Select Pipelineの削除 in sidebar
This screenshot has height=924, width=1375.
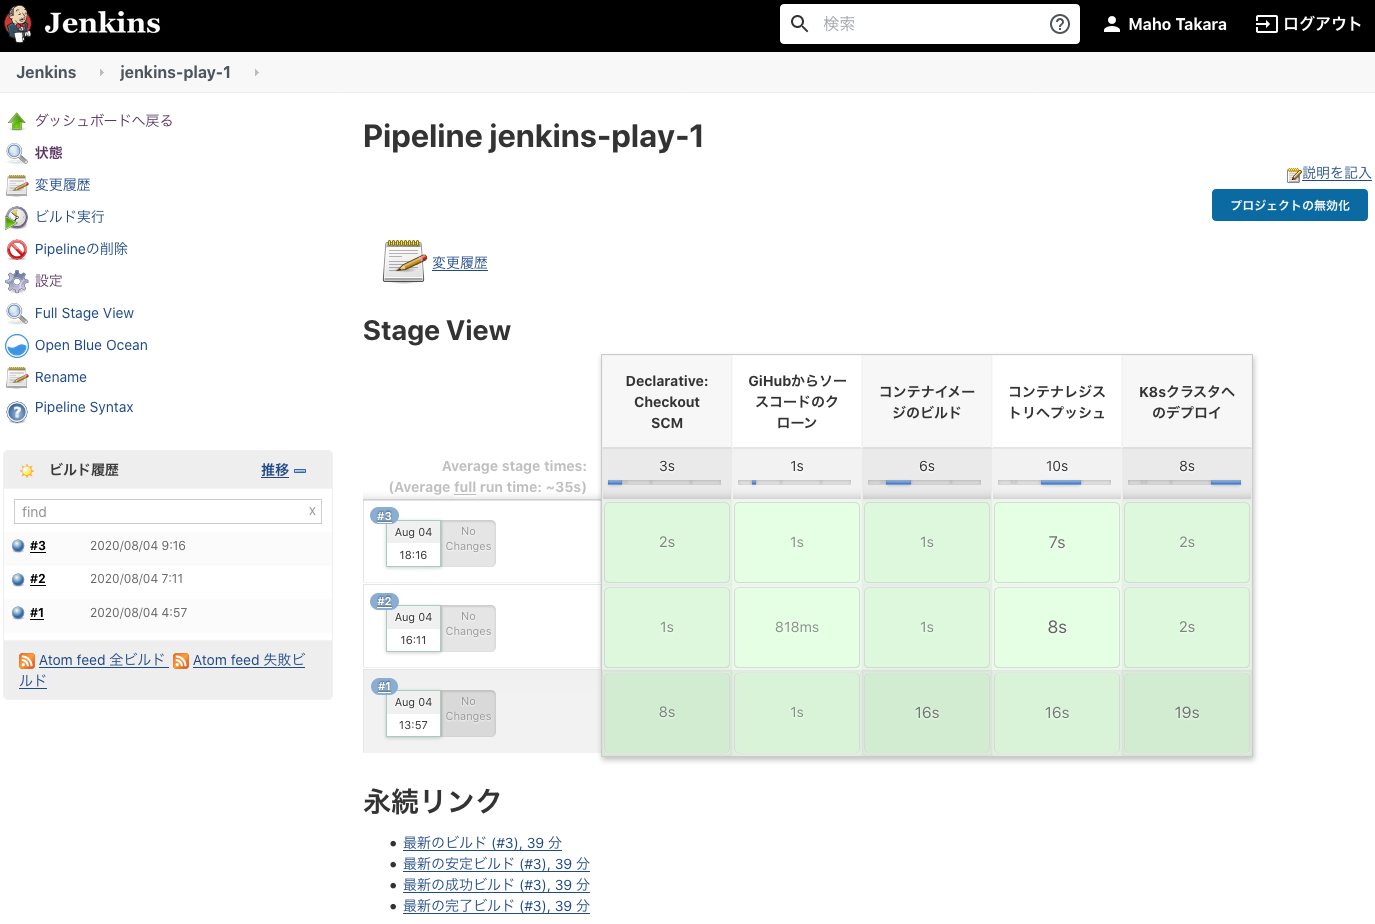tap(81, 248)
